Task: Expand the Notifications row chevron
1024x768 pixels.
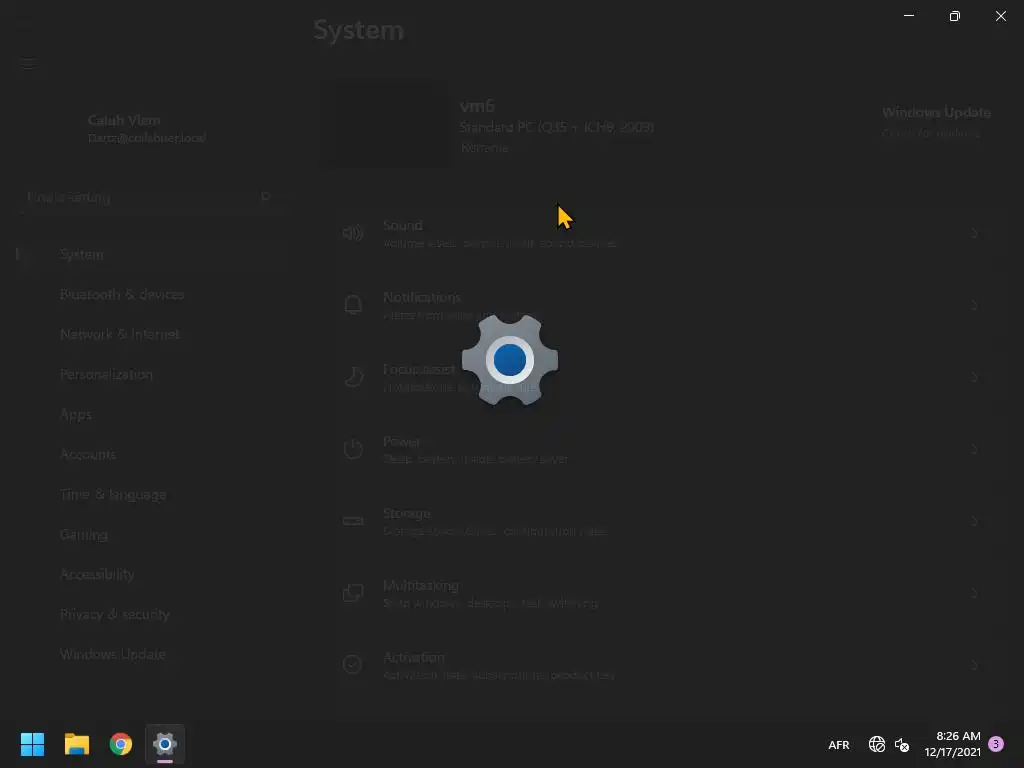Action: point(974,305)
